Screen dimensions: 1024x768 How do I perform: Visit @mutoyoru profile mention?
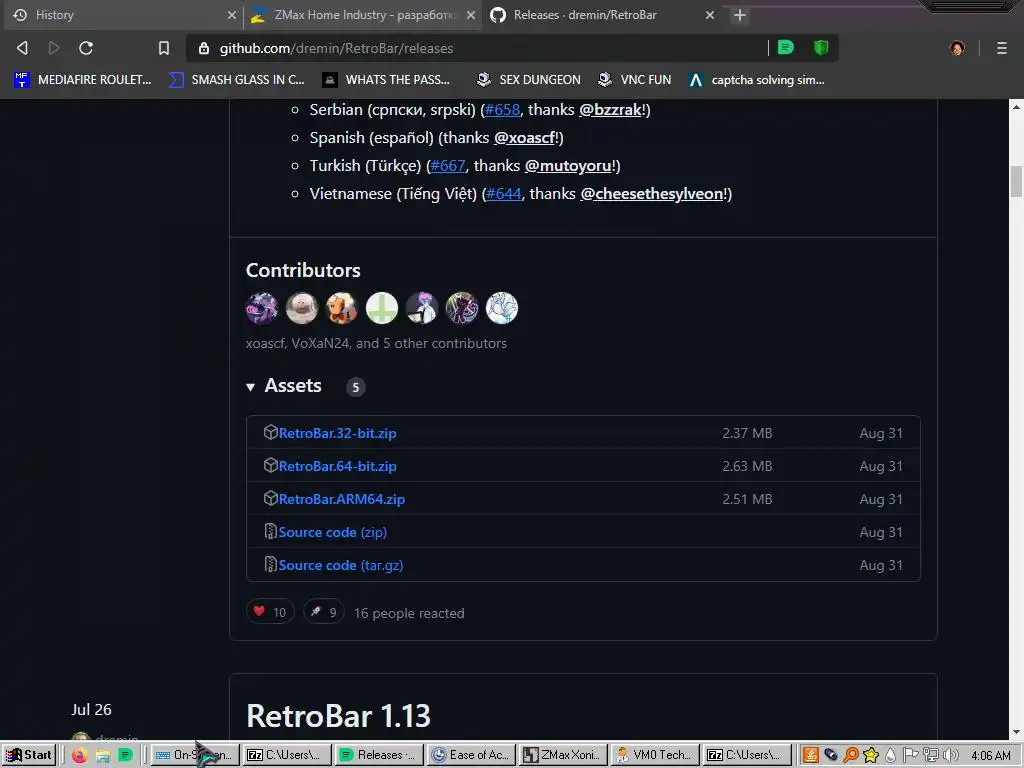(x=568, y=166)
